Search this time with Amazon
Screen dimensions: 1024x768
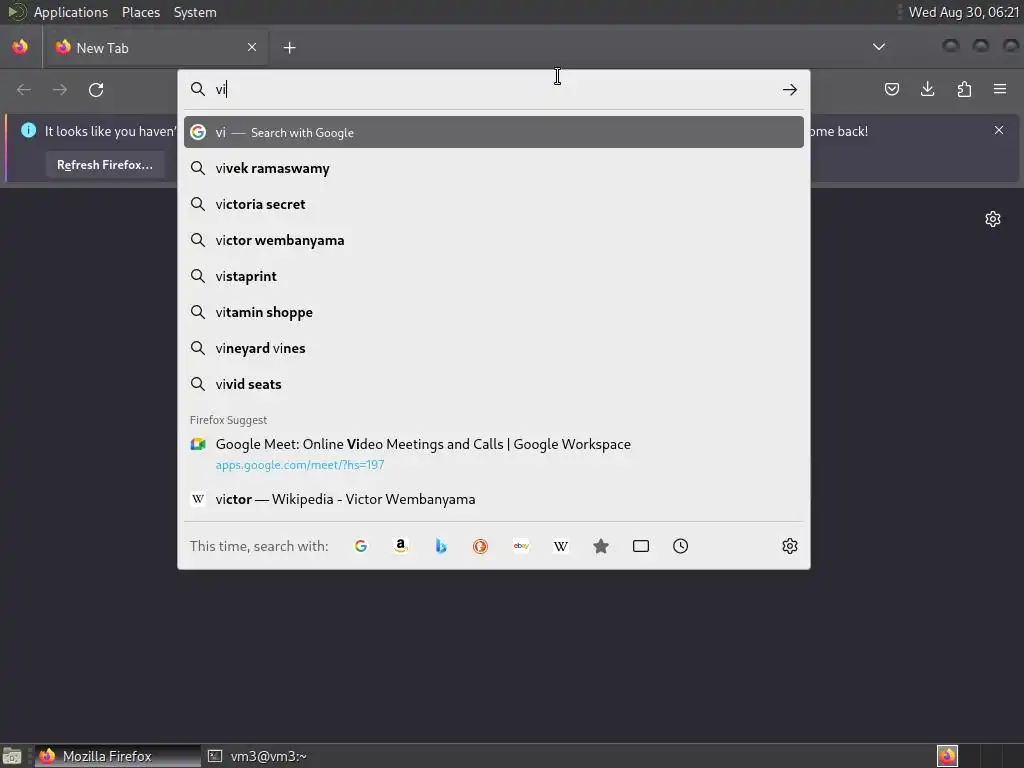[401, 546]
